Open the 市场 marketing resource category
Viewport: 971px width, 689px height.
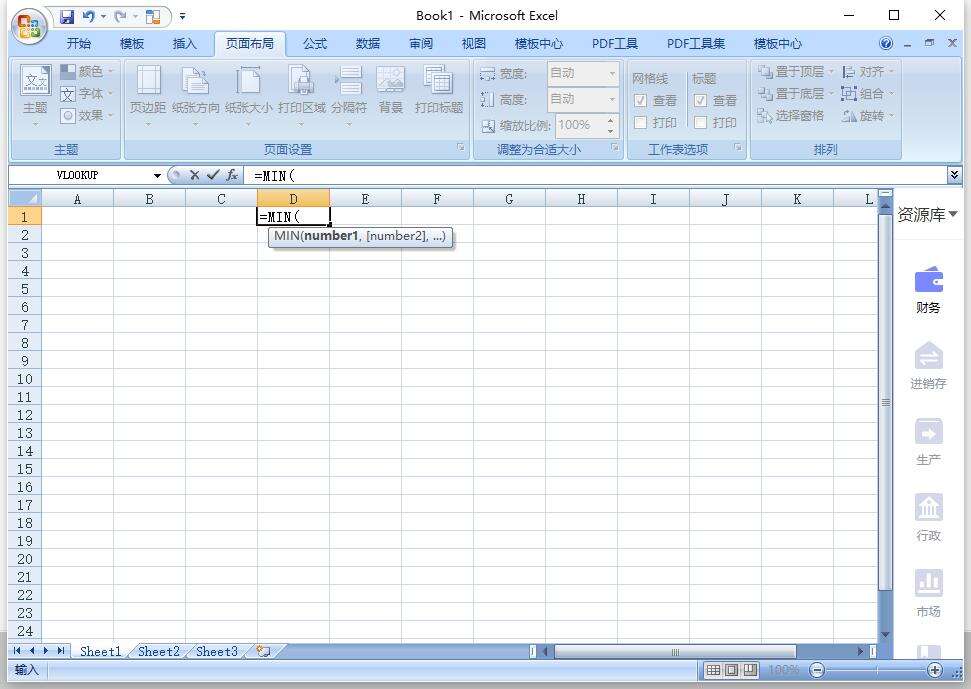click(928, 593)
